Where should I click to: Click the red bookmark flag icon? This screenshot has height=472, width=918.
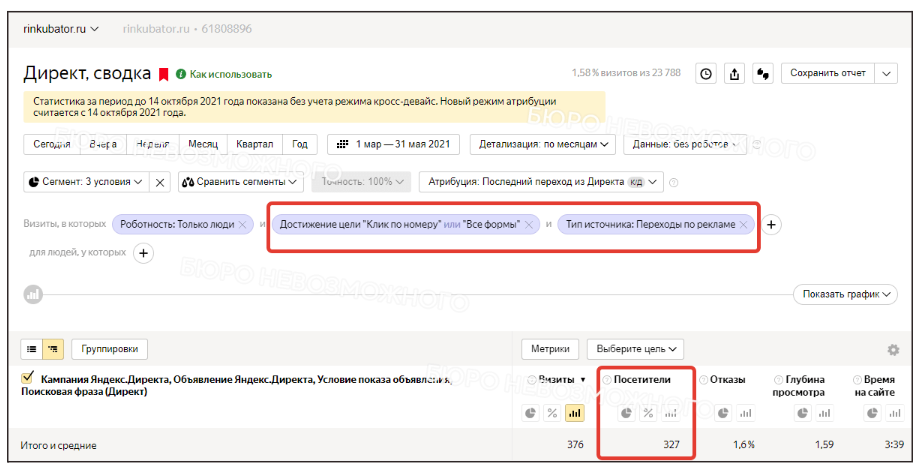coord(164,74)
